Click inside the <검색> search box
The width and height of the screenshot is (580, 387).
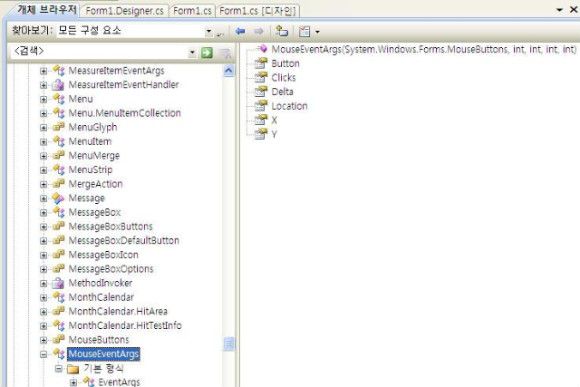click(99, 51)
